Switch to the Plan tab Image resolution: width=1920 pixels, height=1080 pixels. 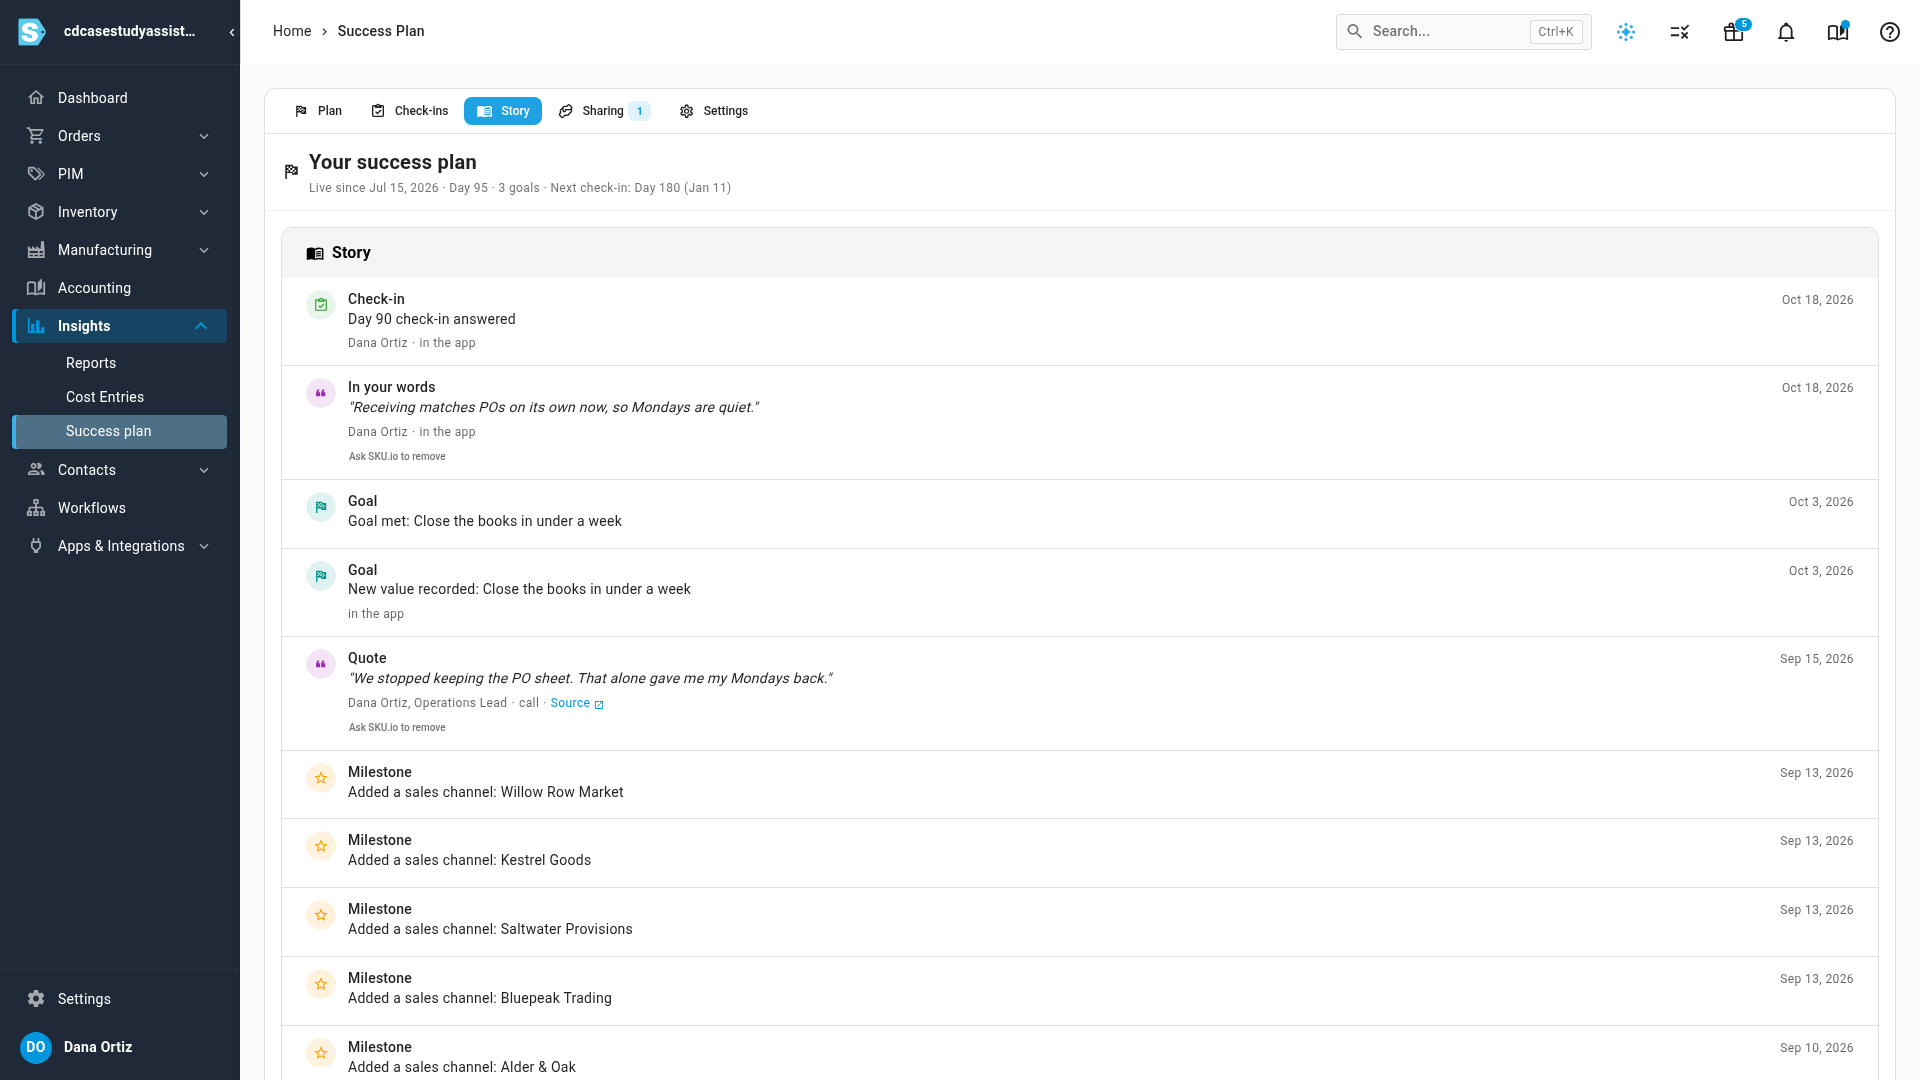318,111
